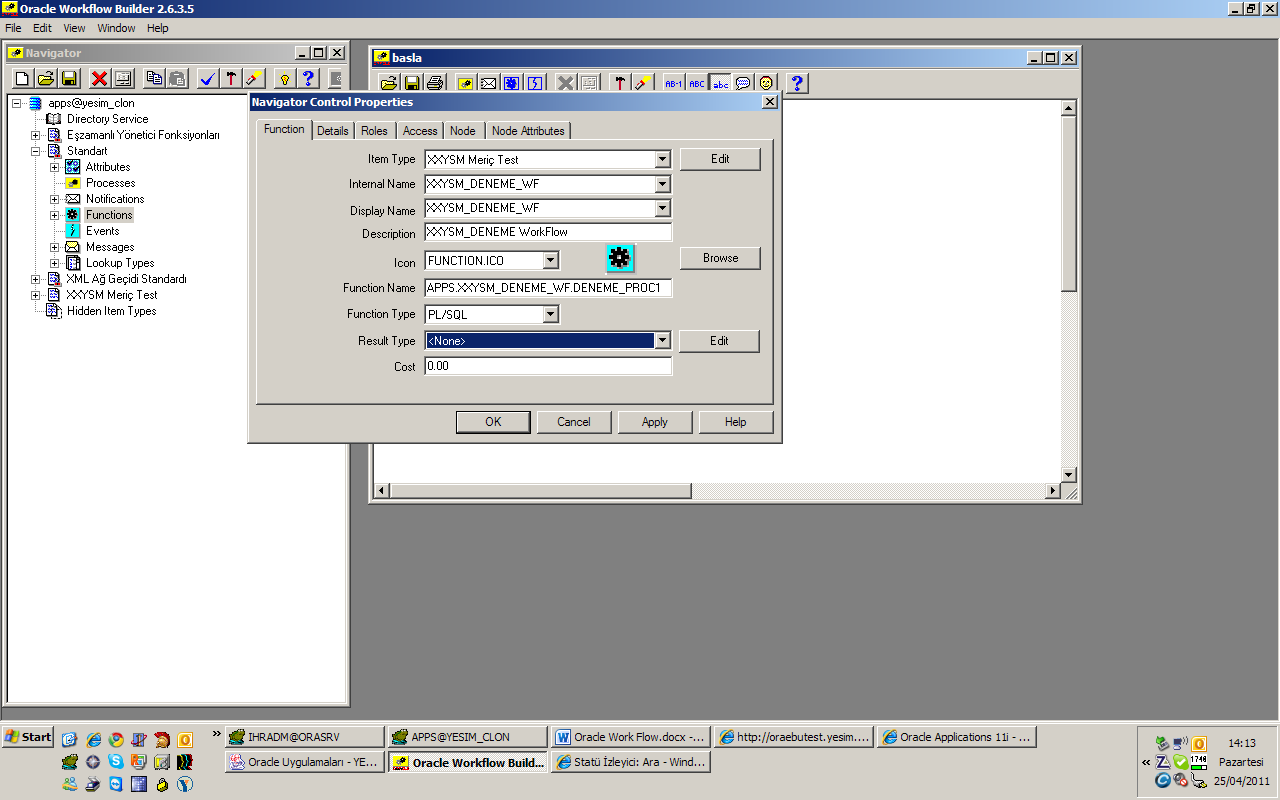1280x800 pixels.
Task: Click the blue checkmark Verify icon
Action: [x=208, y=78]
